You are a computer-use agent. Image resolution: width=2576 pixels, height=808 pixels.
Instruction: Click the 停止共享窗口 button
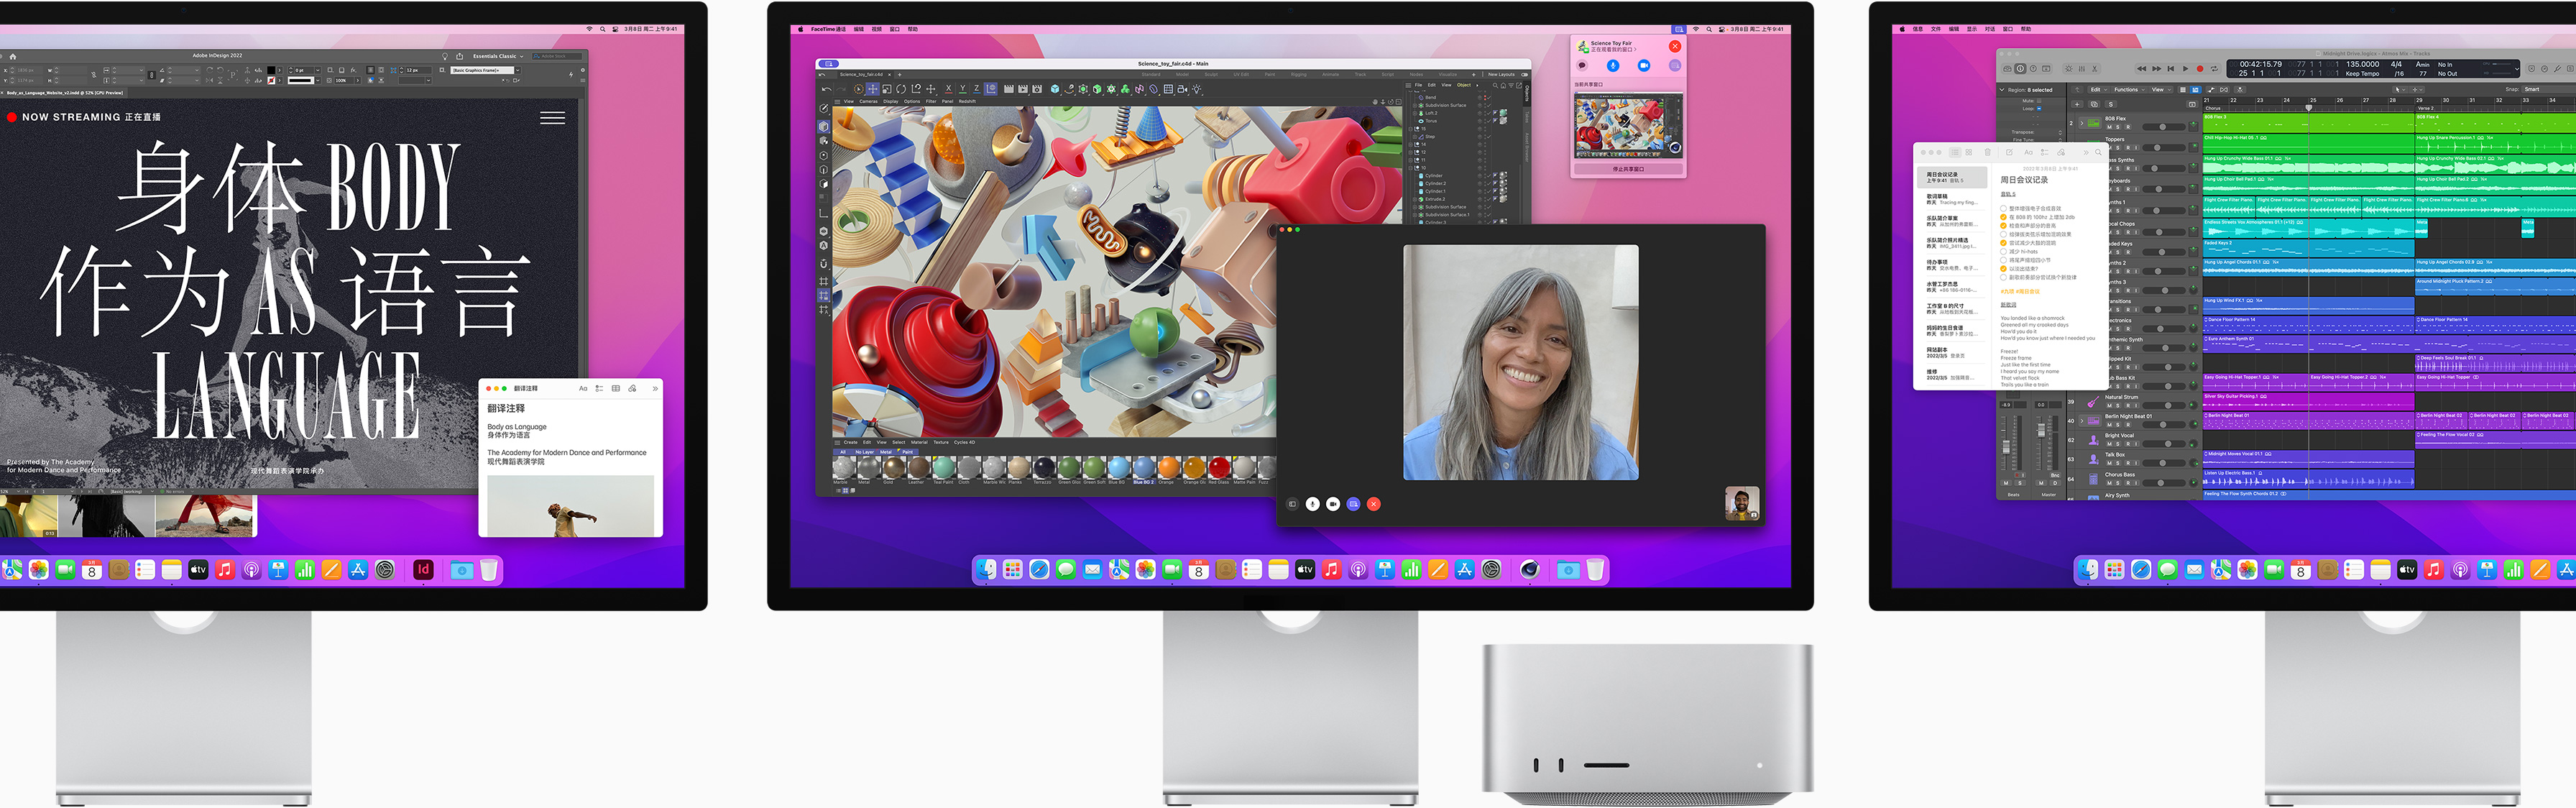(1629, 168)
